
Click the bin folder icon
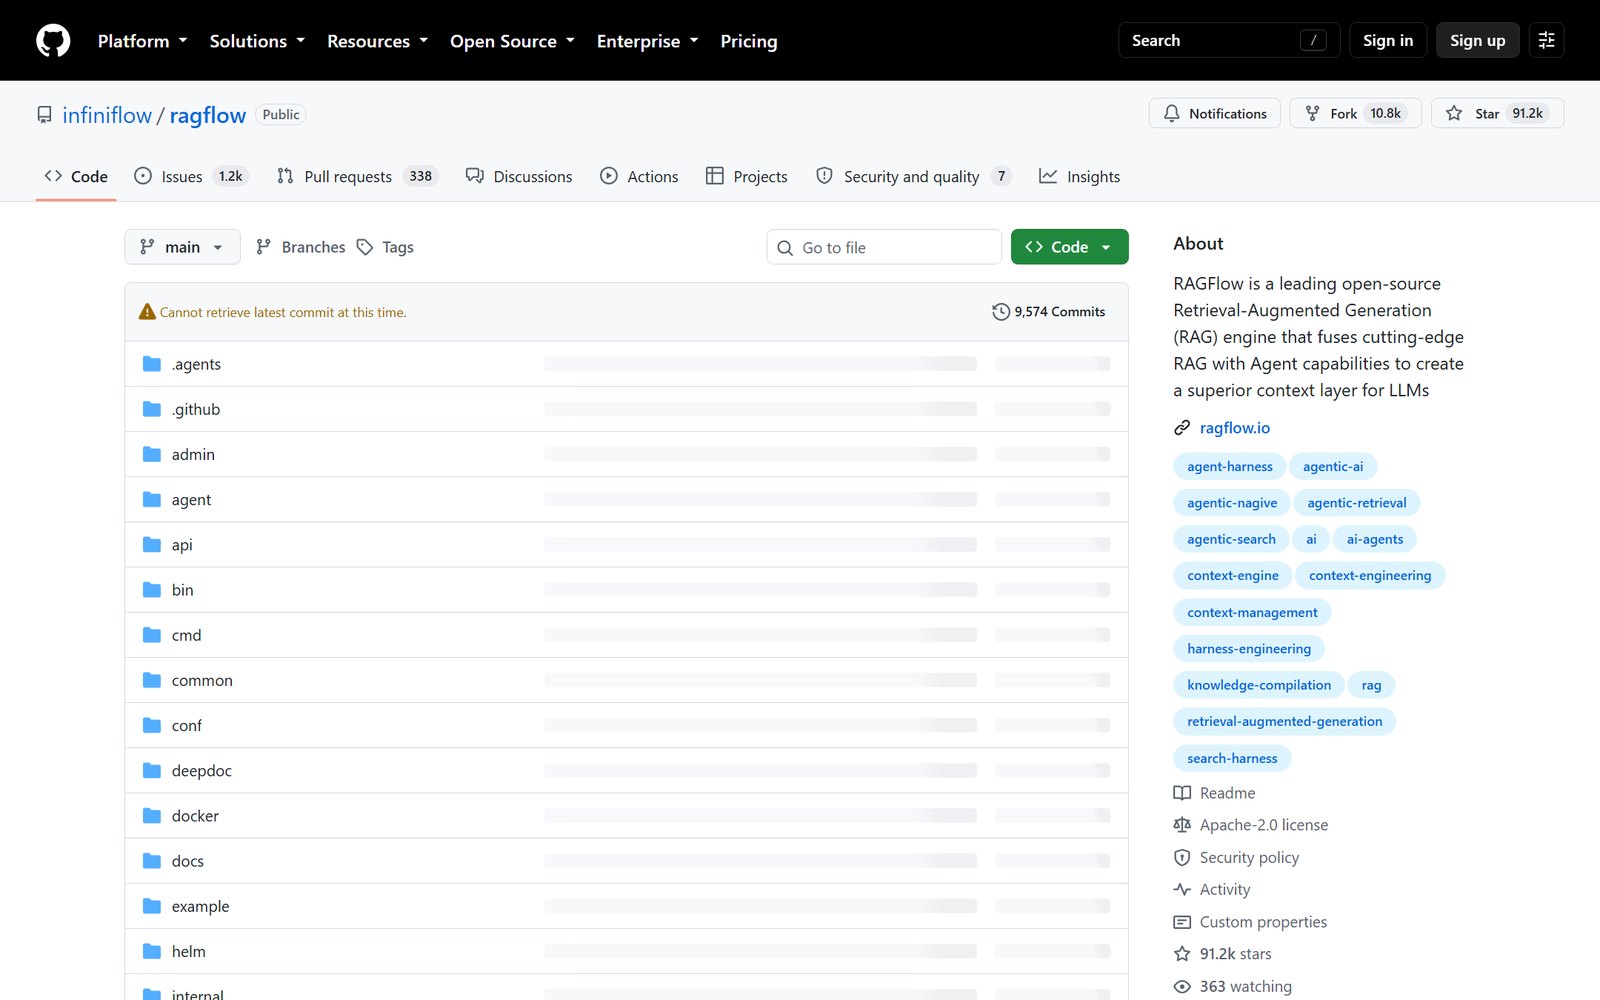pyautogui.click(x=152, y=590)
